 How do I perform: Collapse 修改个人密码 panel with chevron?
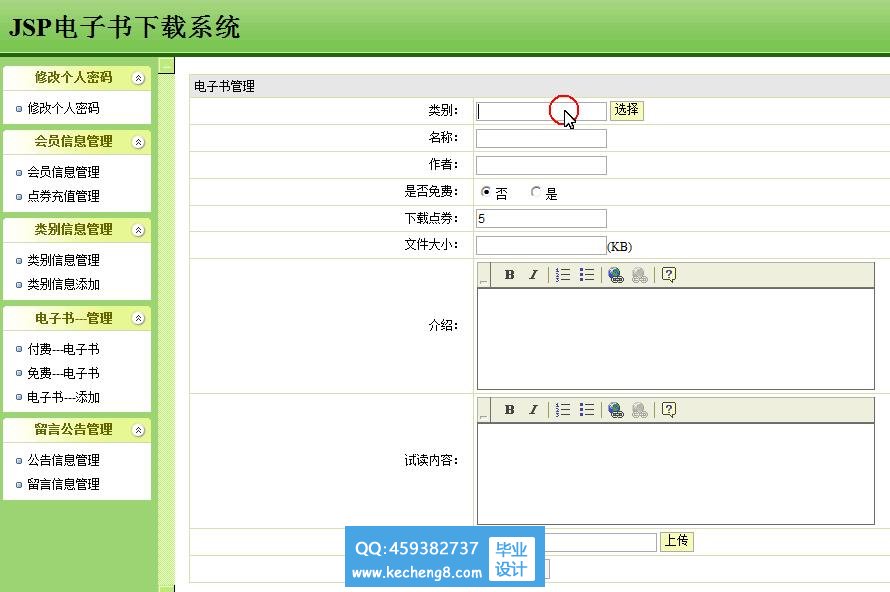point(138,78)
